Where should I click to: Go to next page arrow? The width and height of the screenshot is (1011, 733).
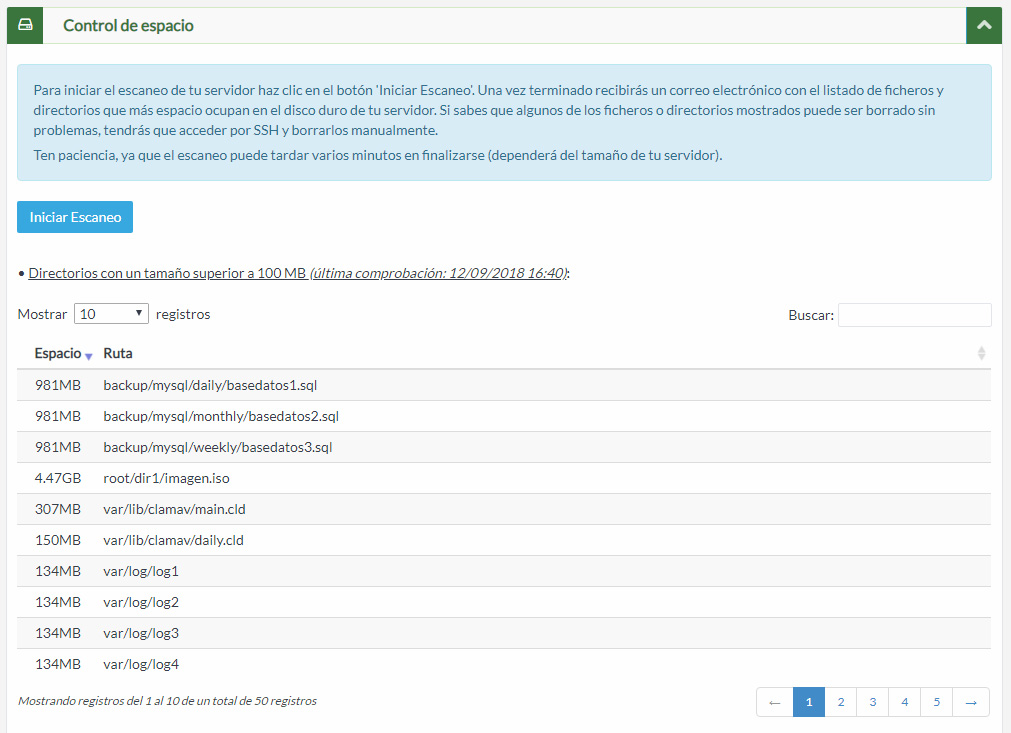coord(971,702)
